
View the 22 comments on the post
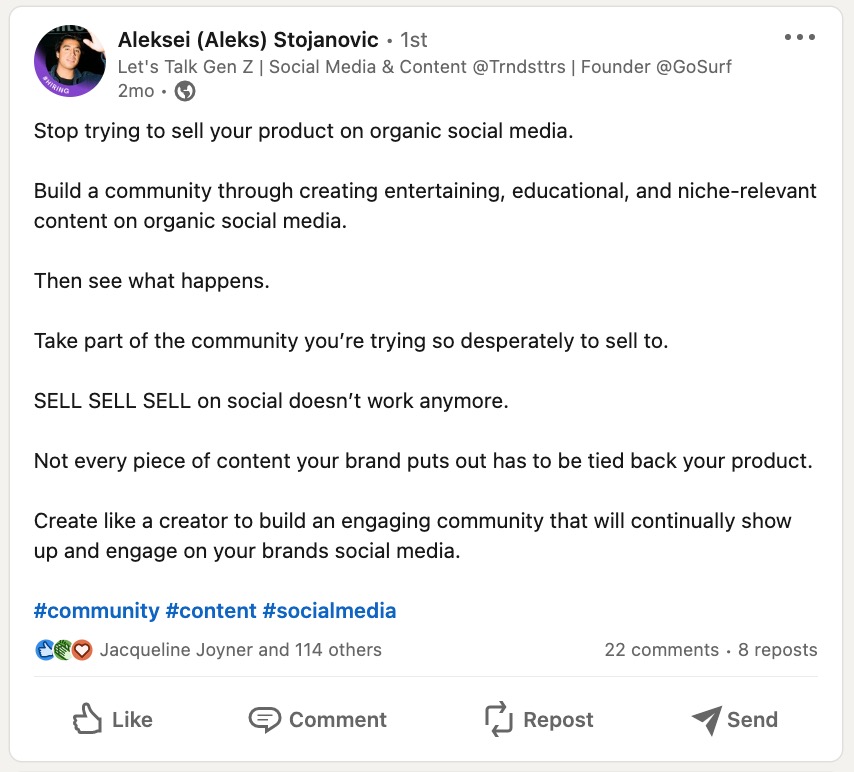tap(664, 649)
